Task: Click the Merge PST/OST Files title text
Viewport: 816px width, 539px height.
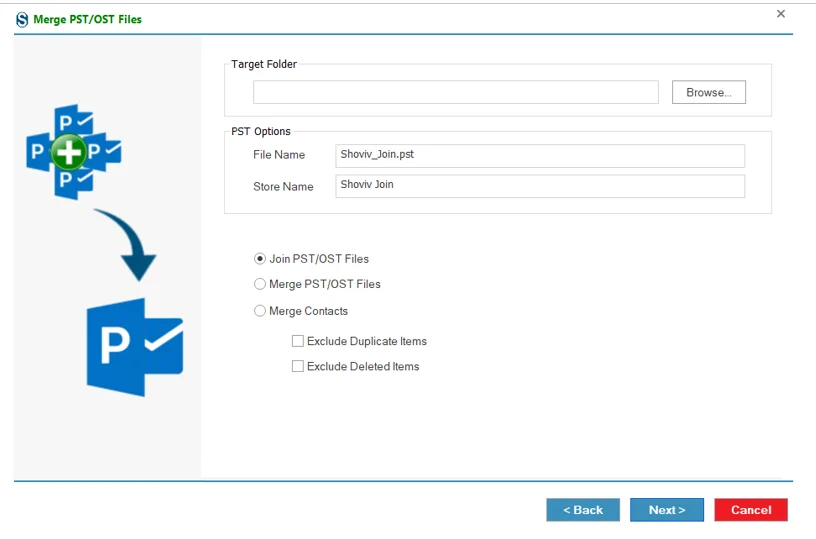Action: coord(87,19)
